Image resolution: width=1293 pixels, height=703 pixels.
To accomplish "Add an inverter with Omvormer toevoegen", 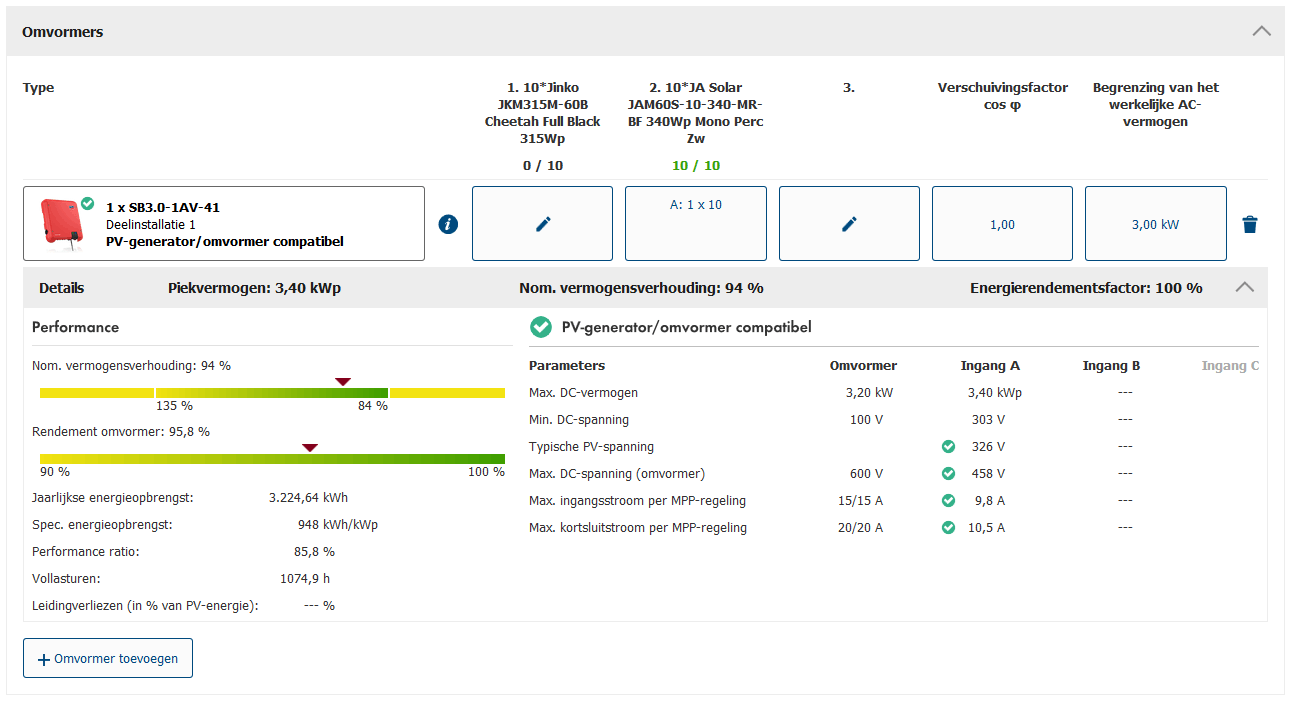I will coord(108,659).
